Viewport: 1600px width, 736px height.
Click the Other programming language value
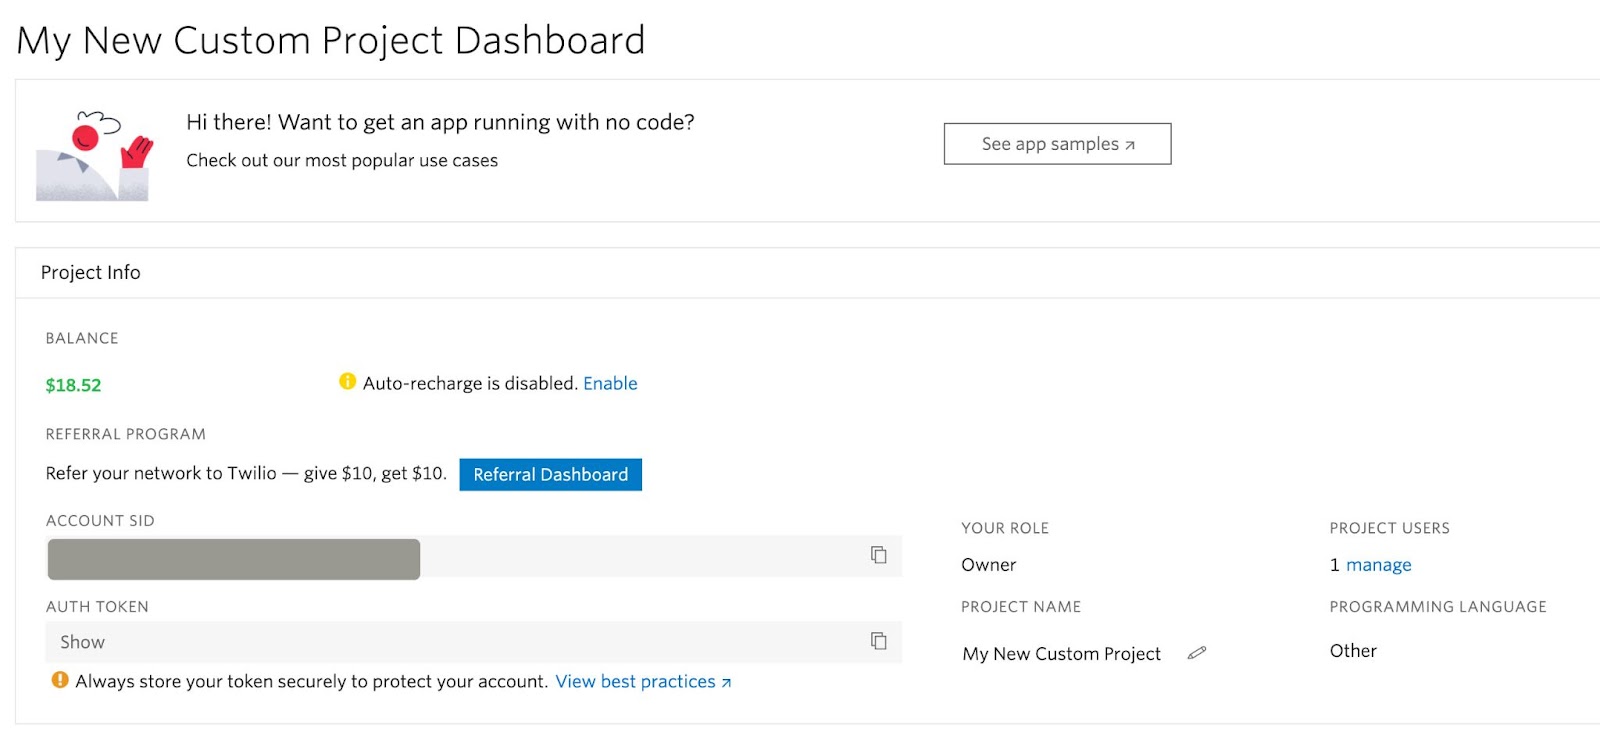click(x=1353, y=651)
